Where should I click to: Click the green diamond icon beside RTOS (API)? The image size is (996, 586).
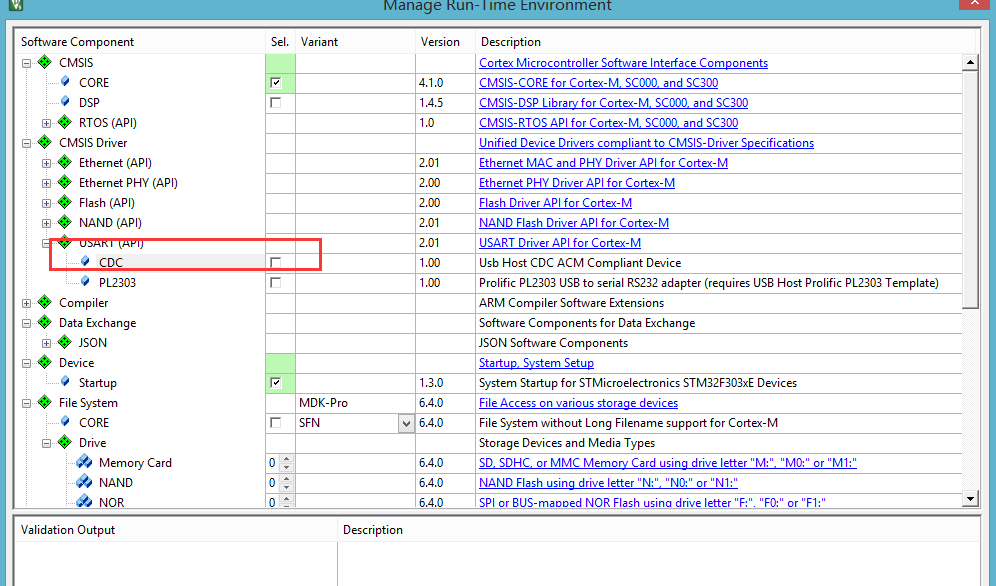click(65, 122)
